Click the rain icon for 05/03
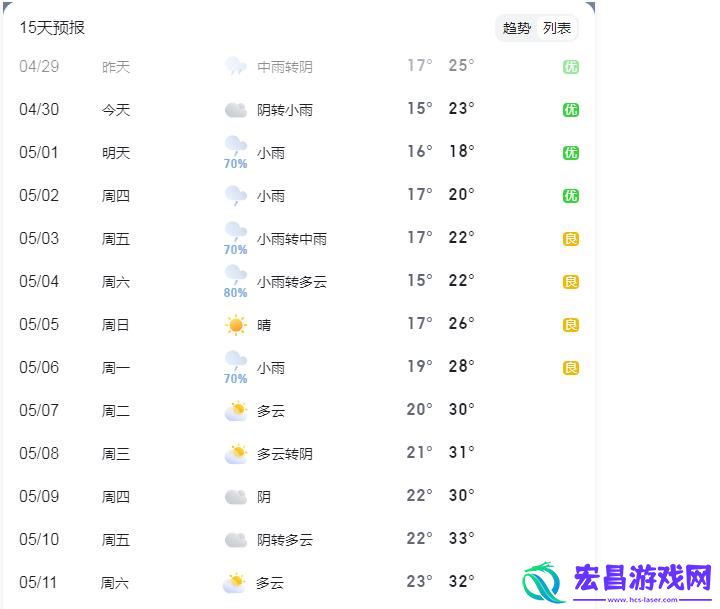Image resolution: width=720 pixels, height=609 pixels. click(236, 231)
